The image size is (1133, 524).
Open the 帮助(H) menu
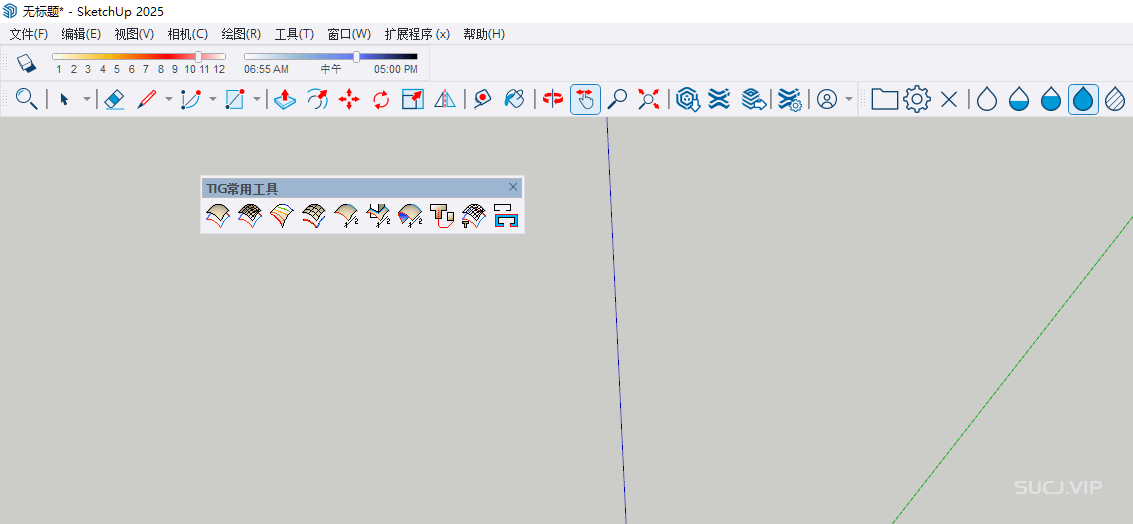[484, 34]
